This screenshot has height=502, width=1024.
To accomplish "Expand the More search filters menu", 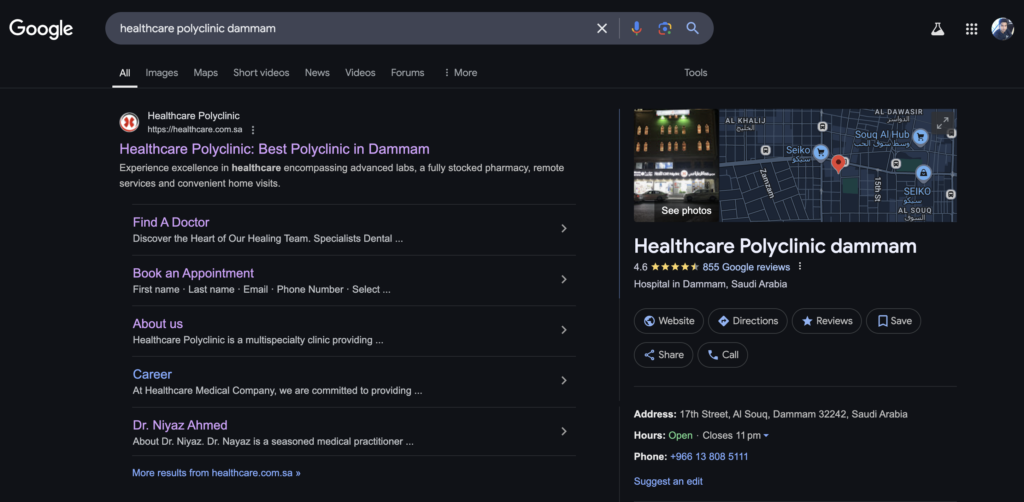I will pyautogui.click(x=460, y=73).
